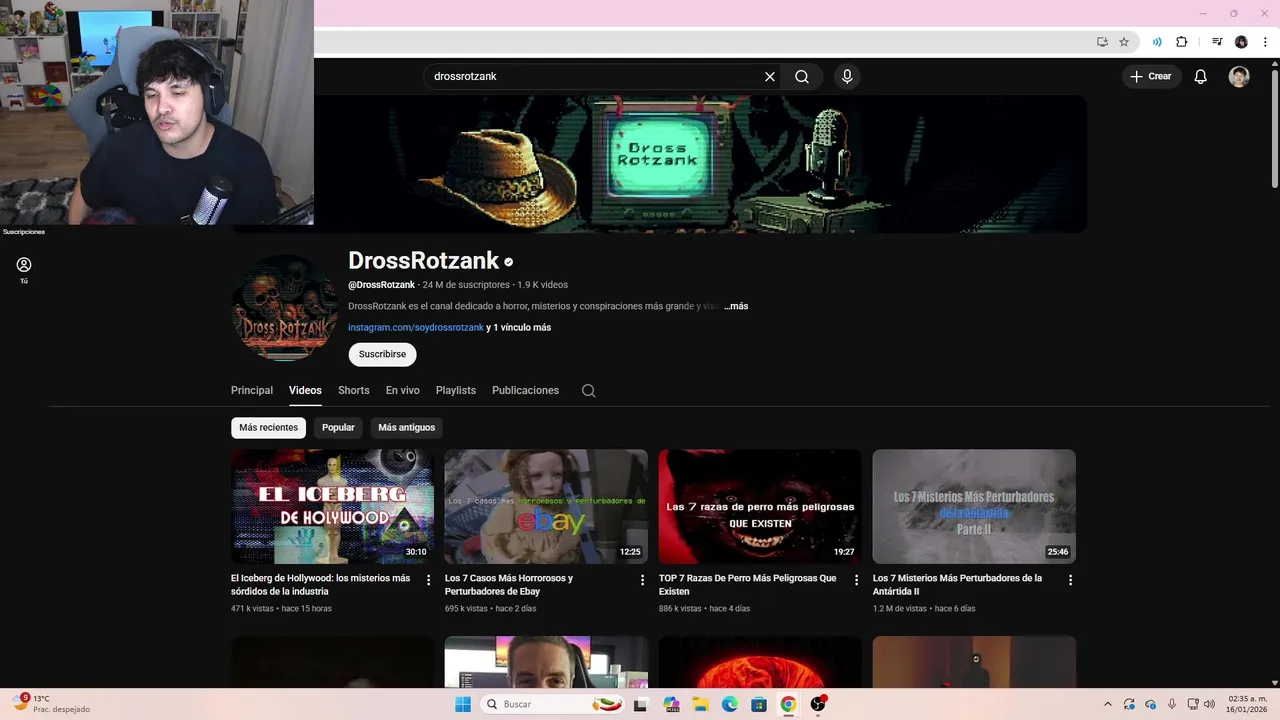Open options for Razas De Perro video
Image resolution: width=1280 pixels, height=720 pixels.
[856, 580]
